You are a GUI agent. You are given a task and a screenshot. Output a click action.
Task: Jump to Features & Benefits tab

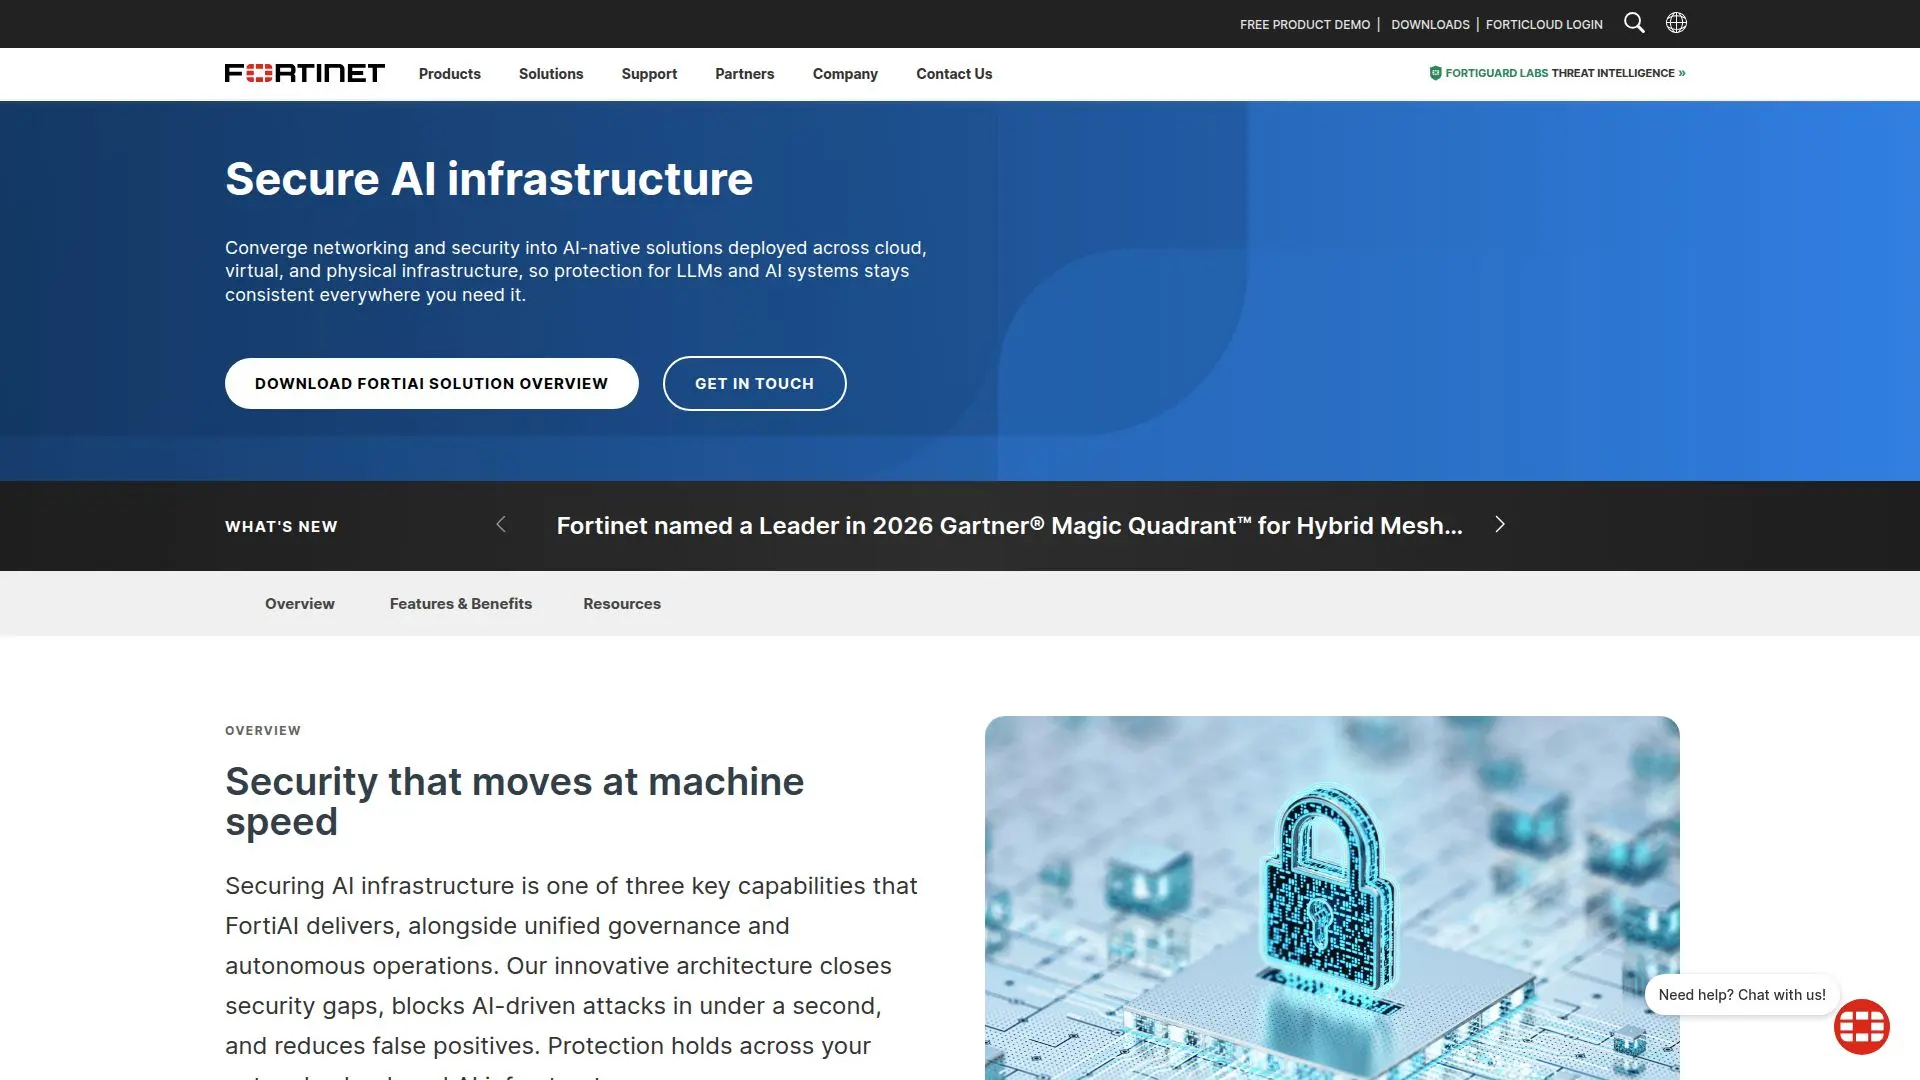(461, 604)
